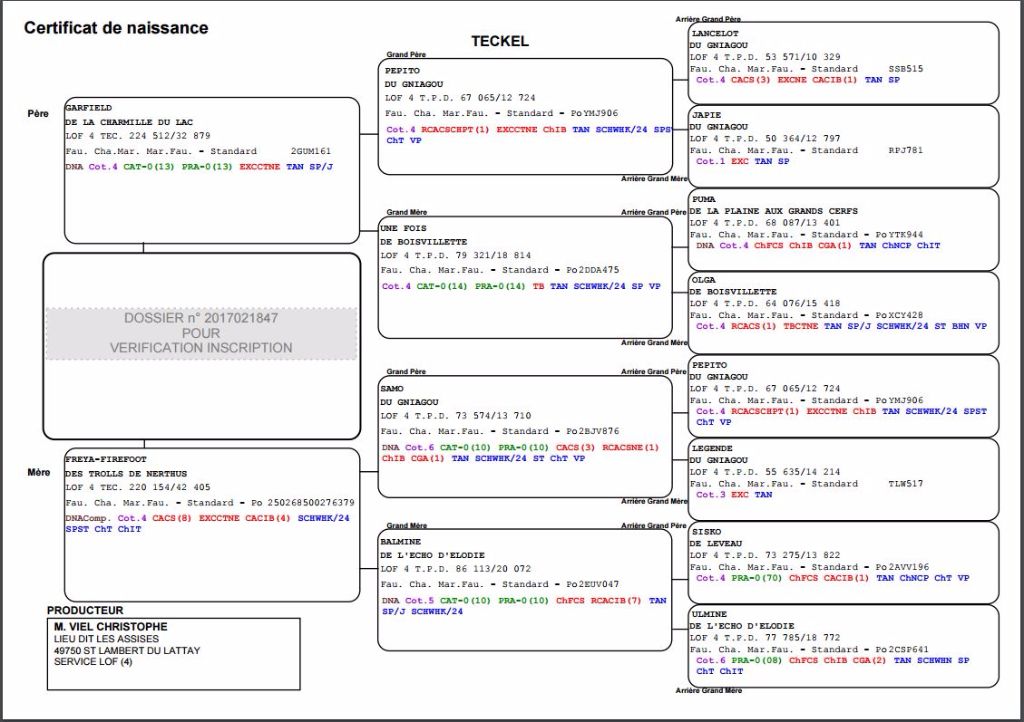This screenshot has height=722, width=1024.
Task: Click the OLGA ancestor name
Action: (x=704, y=279)
